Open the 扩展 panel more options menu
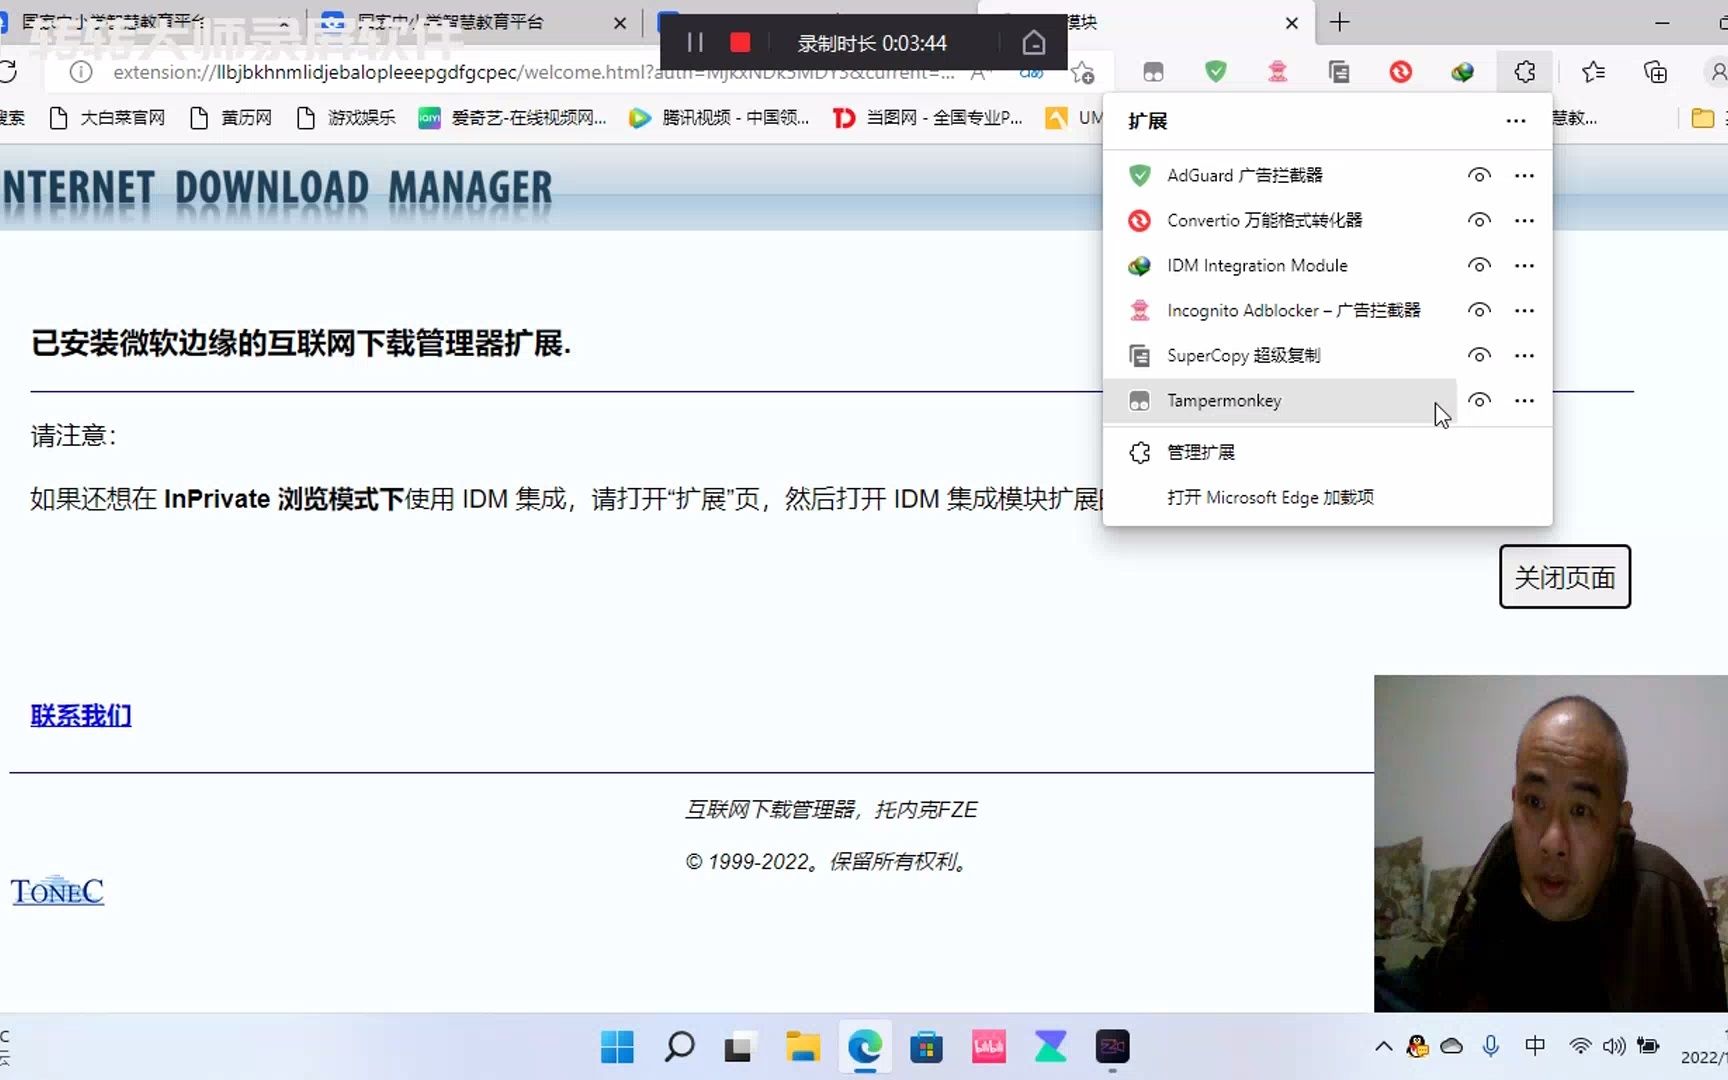 pyautogui.click(x=1516, y=121)
